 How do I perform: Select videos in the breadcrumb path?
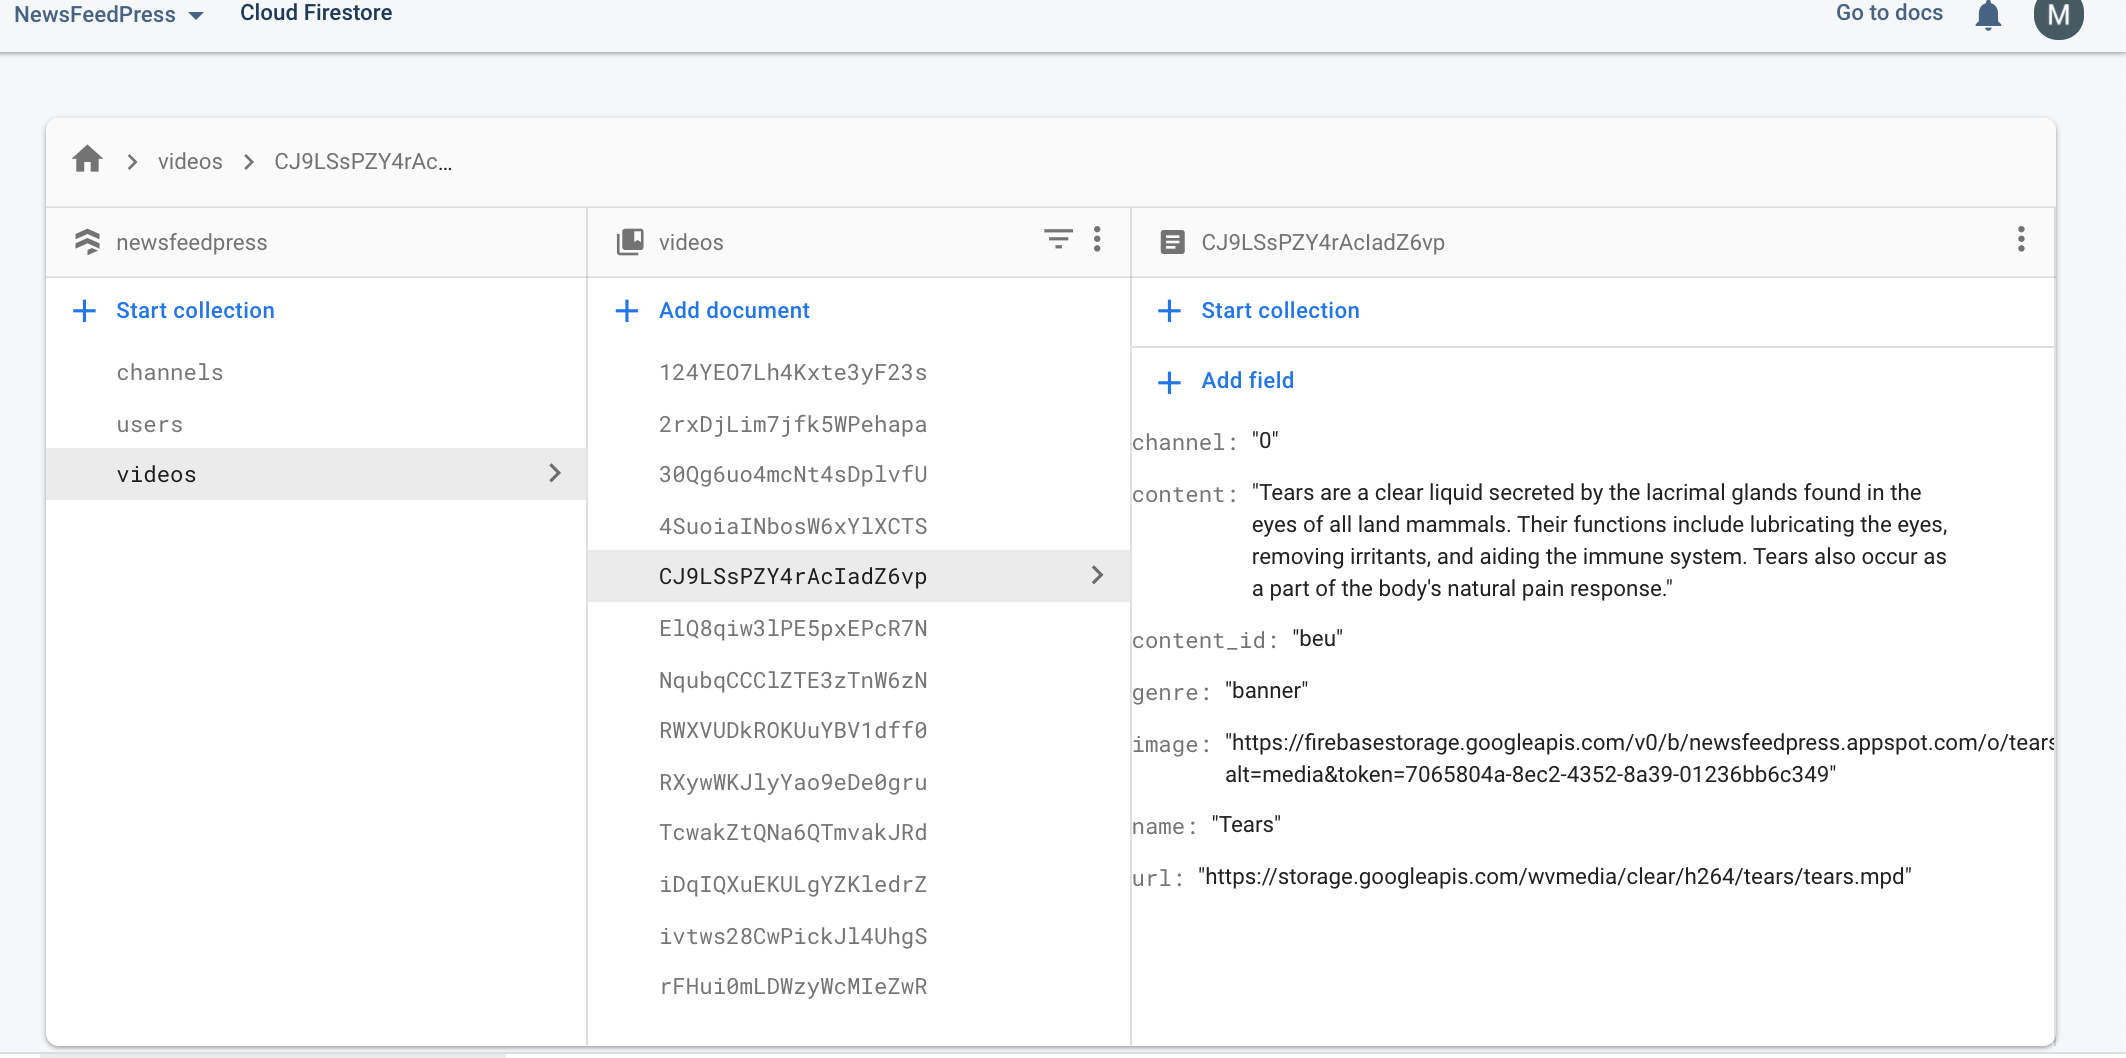[x=190, y=161]
